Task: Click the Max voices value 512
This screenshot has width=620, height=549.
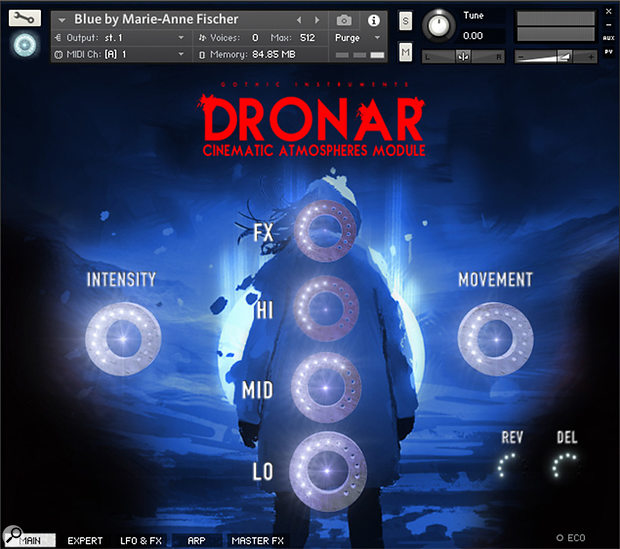Action: point(307,38)
